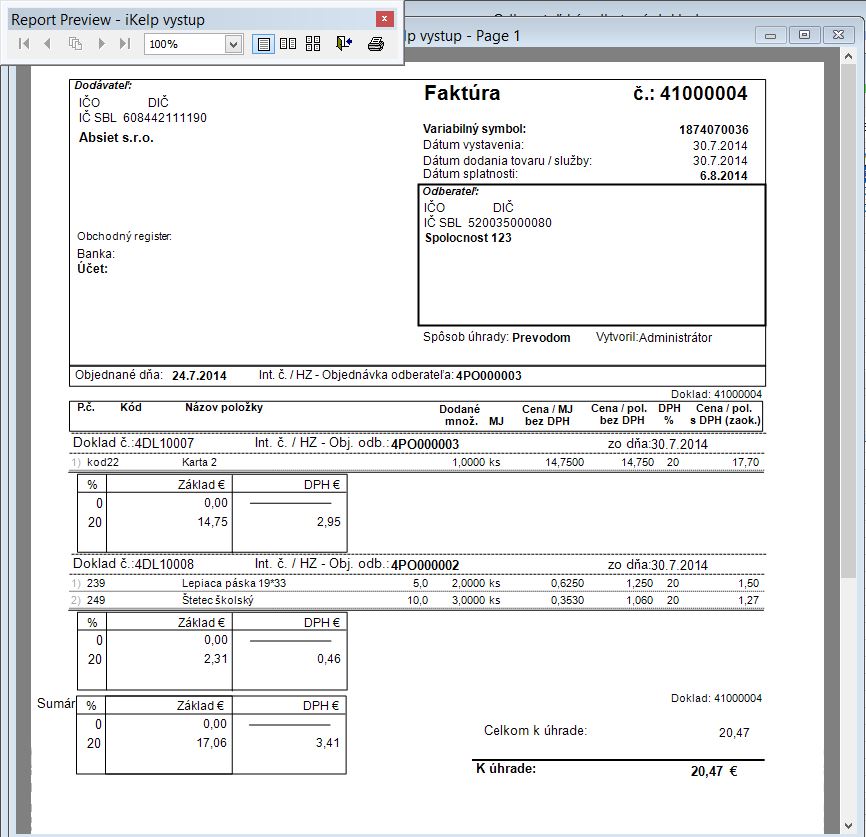The height and width of the screenshot is (837, 866).
Task: Click VAT amount 2,95
Action: (329, 522)
